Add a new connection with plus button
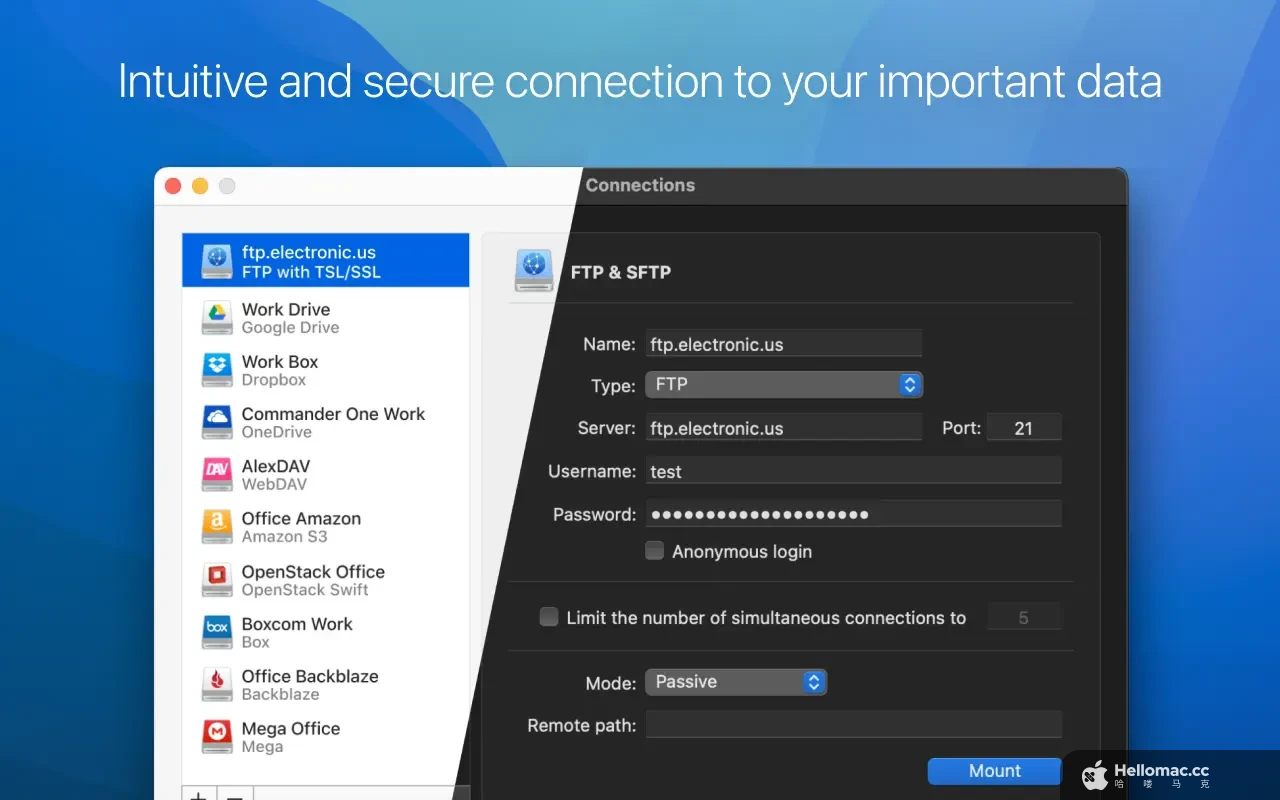 pos(199,796)
